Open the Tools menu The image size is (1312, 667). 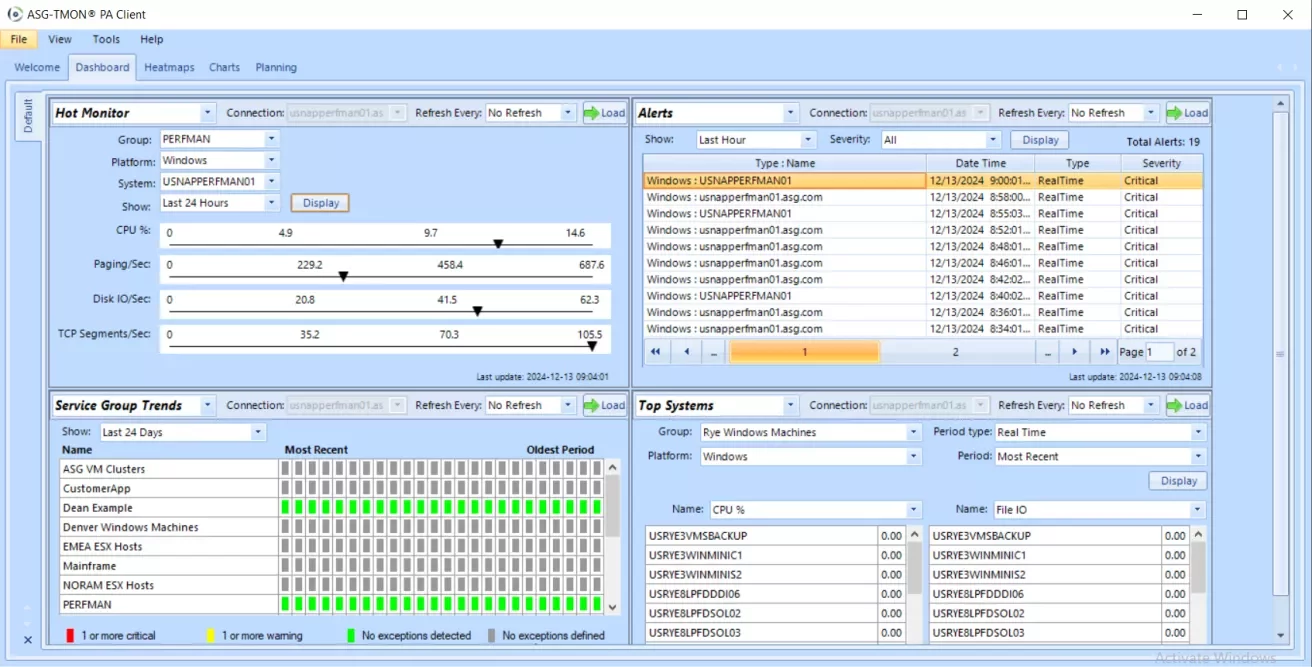[106, 39]
